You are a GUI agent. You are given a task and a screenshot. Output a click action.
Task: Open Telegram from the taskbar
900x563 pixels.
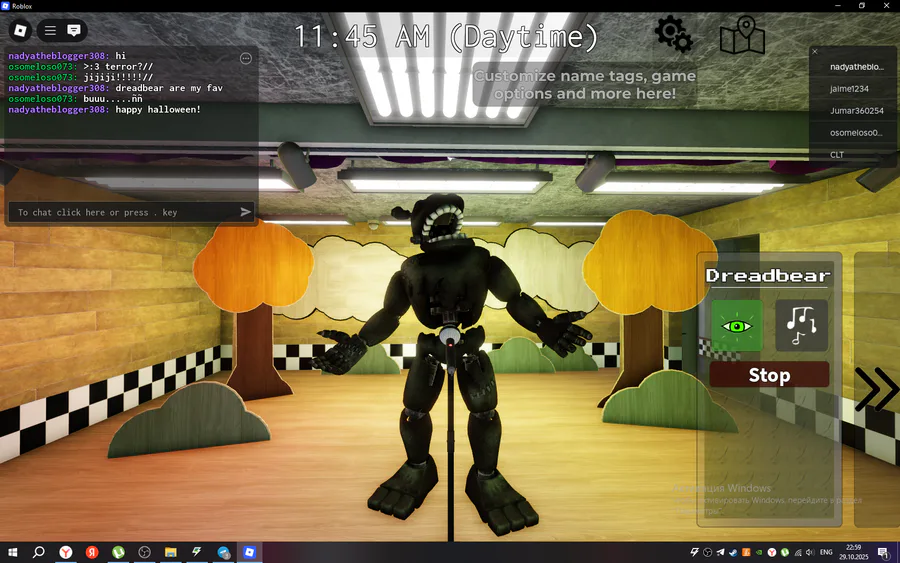click(223, 552)
